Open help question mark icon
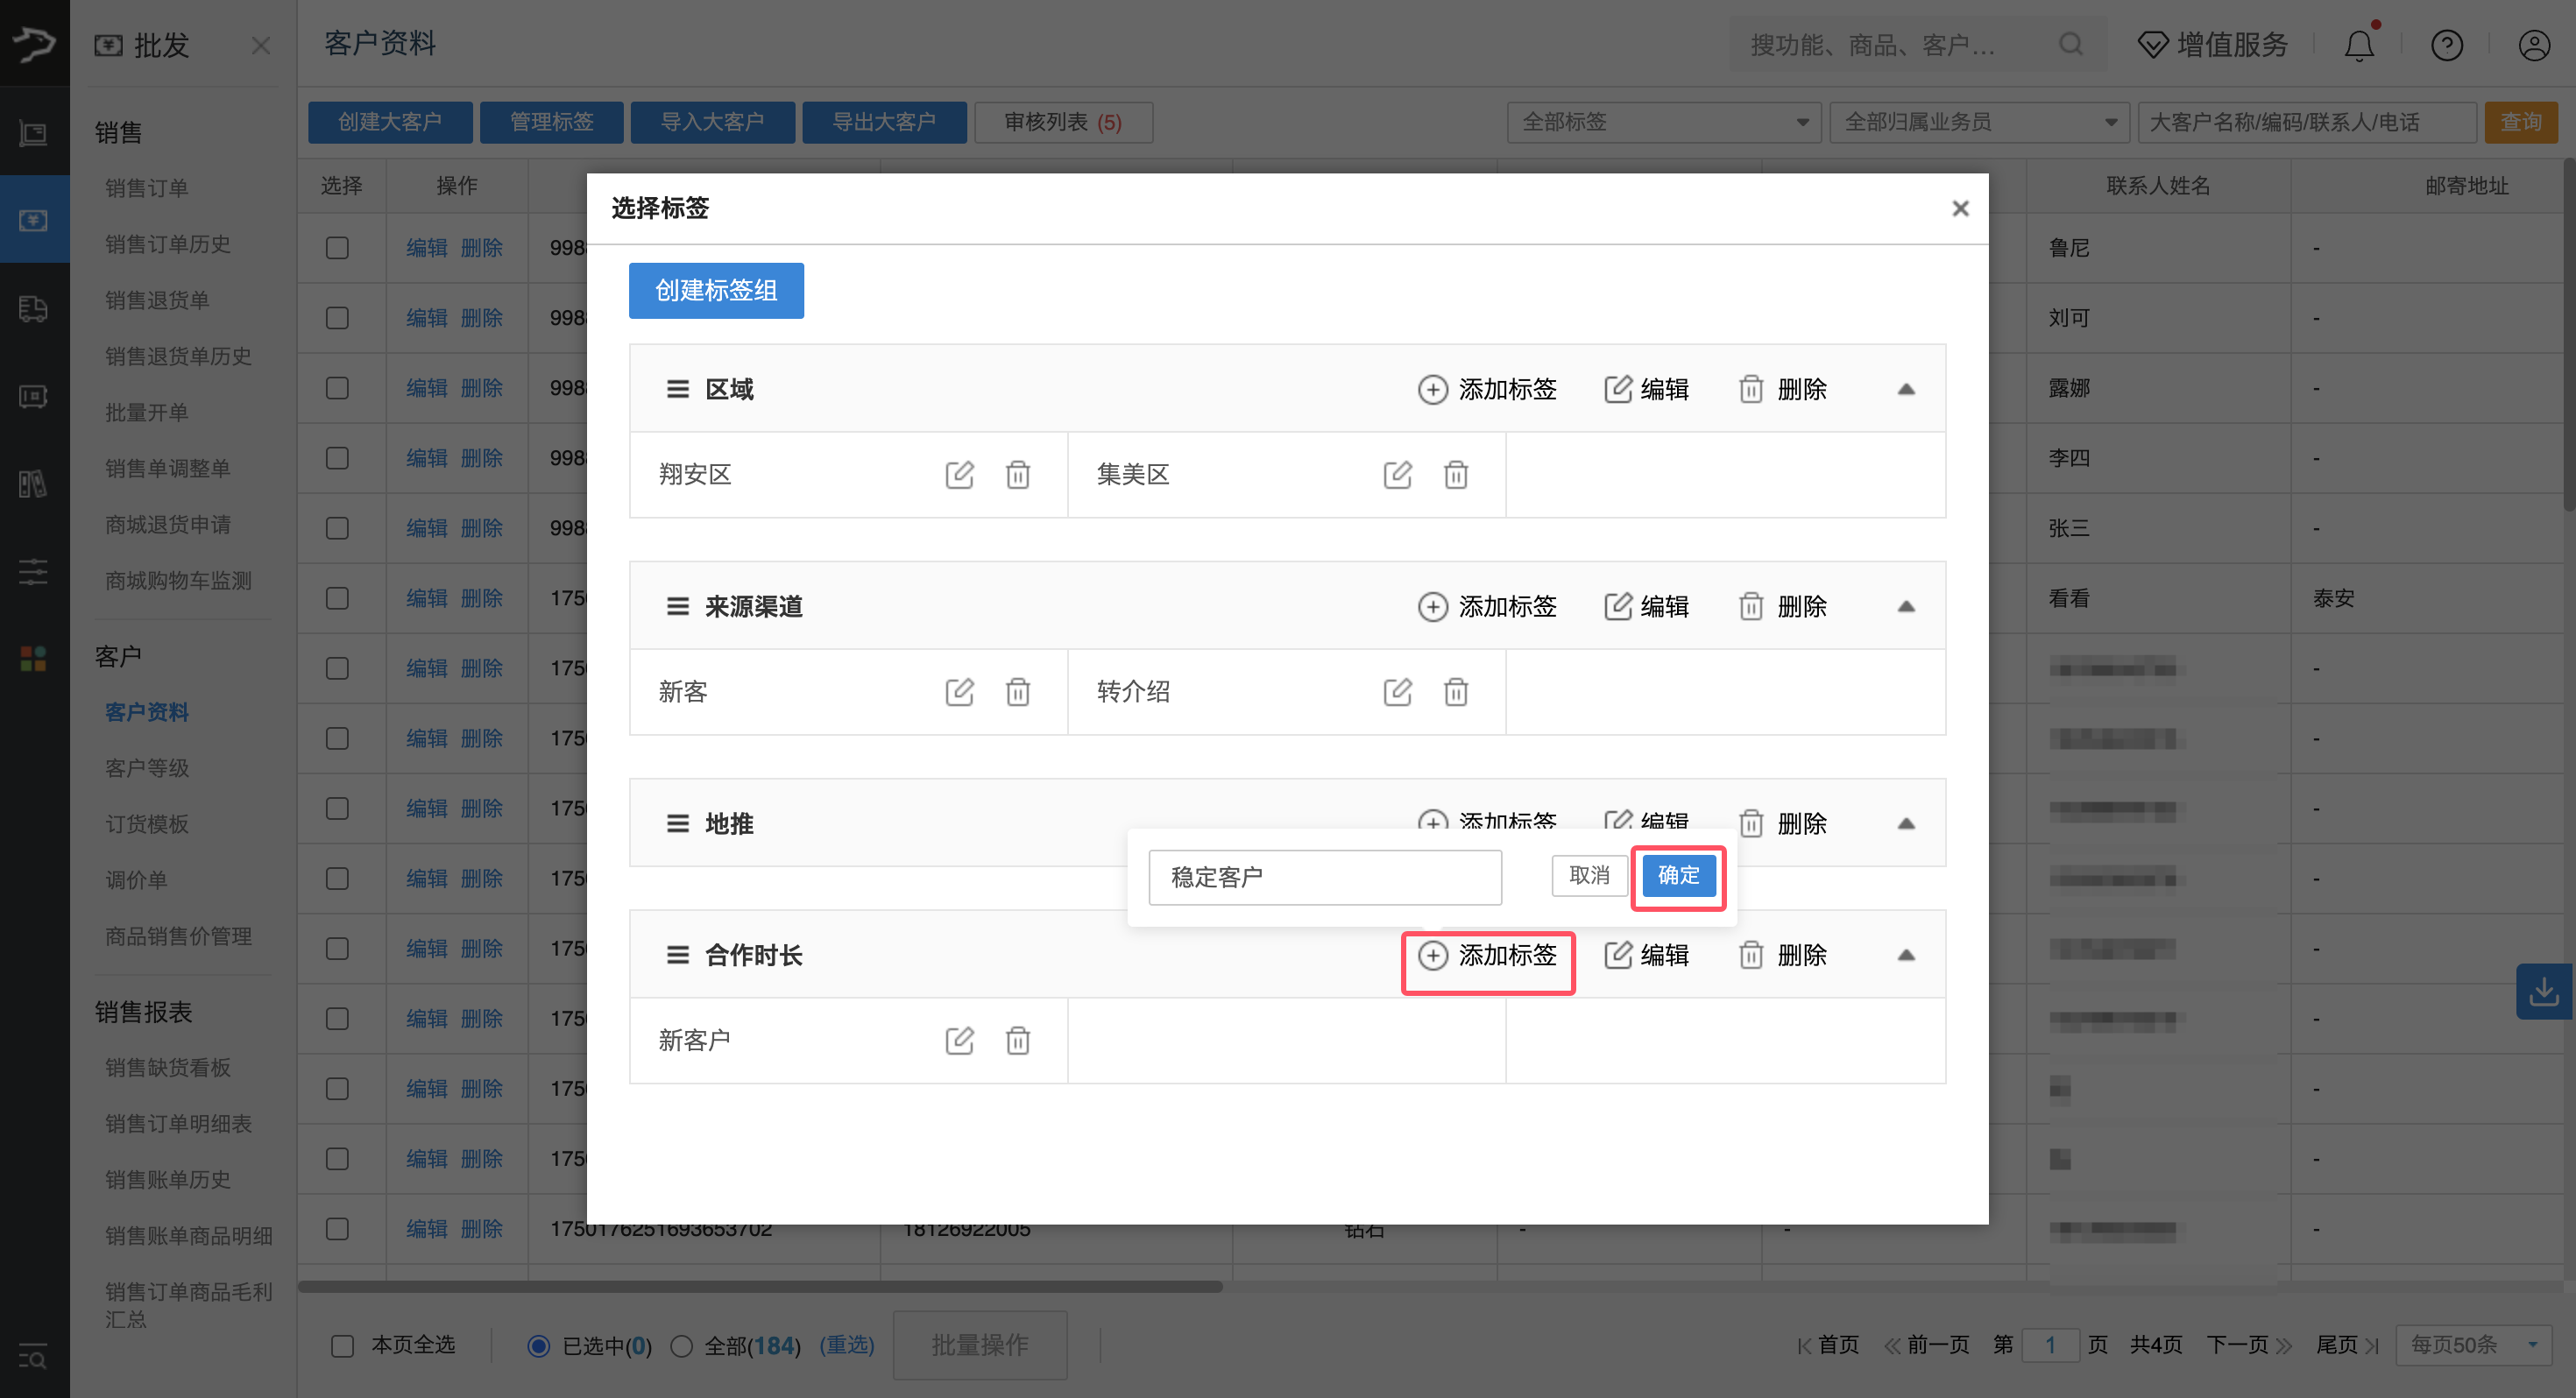The width and height of the screenshot is (2576, 1398). (x=2446, y=46)
